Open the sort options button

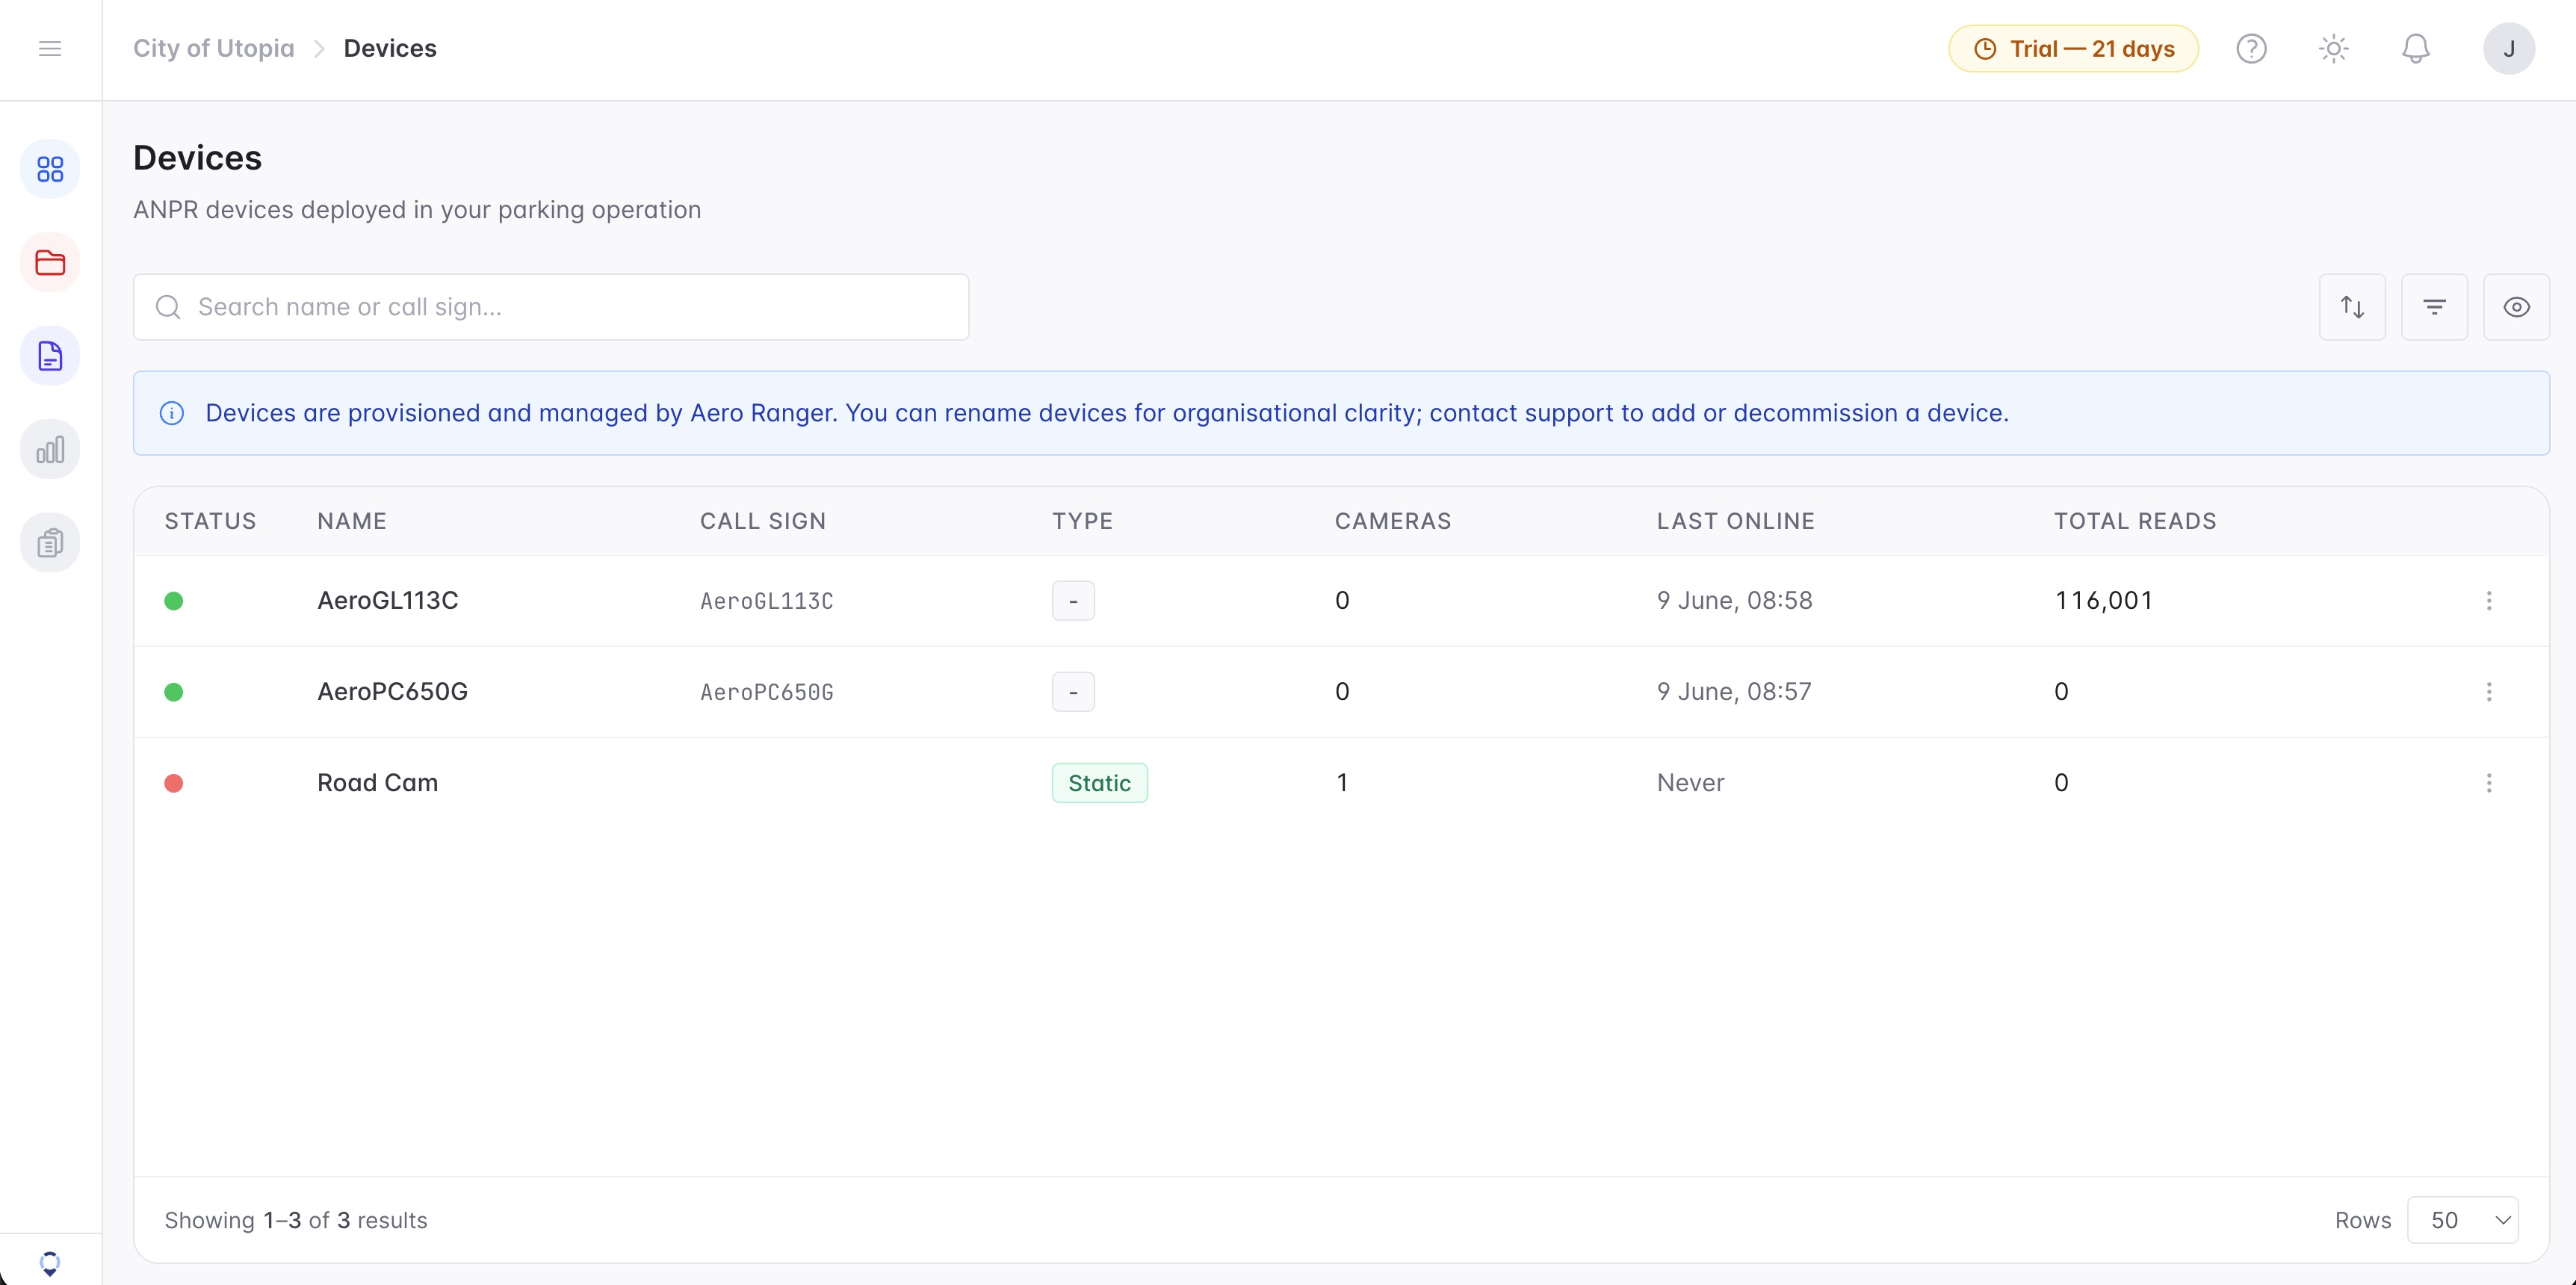[x=2352, y=307]
